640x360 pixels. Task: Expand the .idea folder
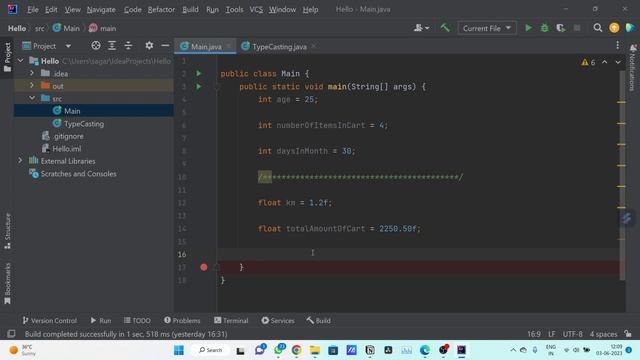point(32,73)
